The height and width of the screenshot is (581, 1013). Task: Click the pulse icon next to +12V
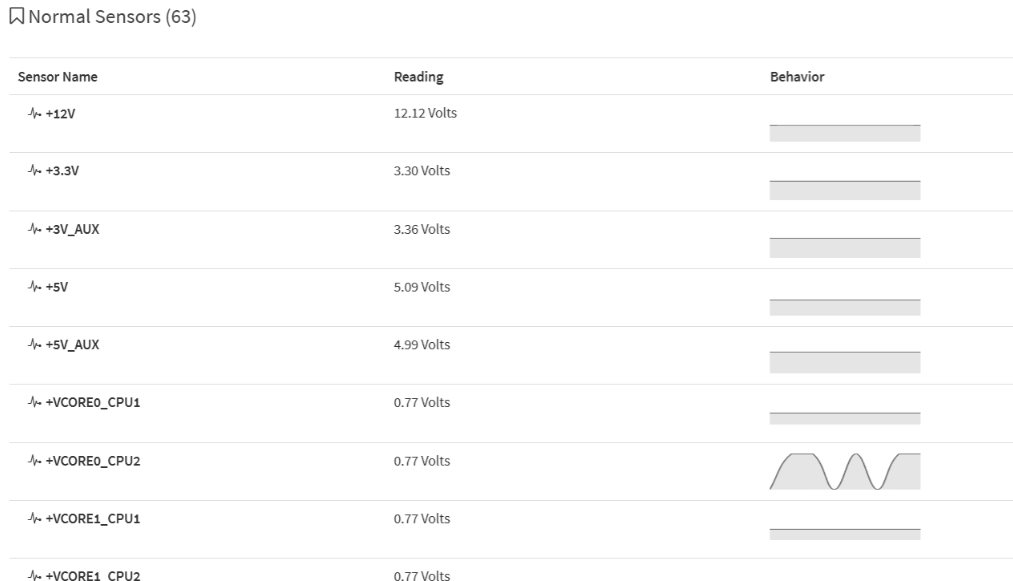(x=33, y=114)
